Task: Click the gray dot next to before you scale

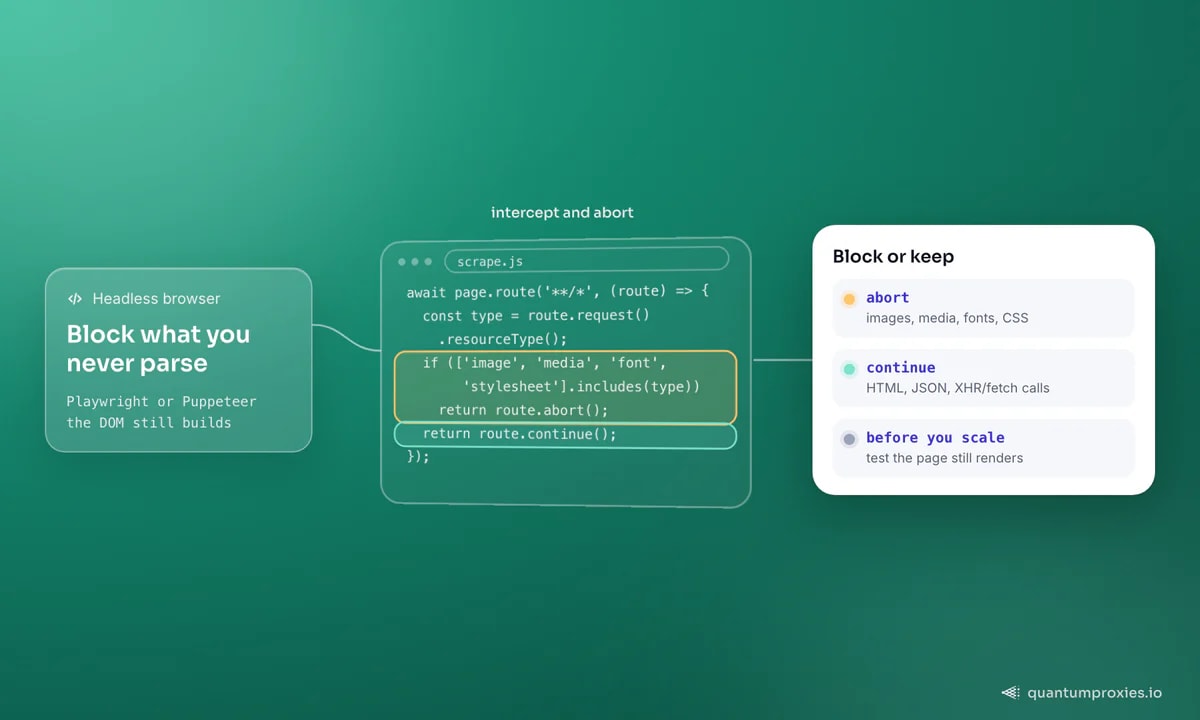Action: point(849,439)
